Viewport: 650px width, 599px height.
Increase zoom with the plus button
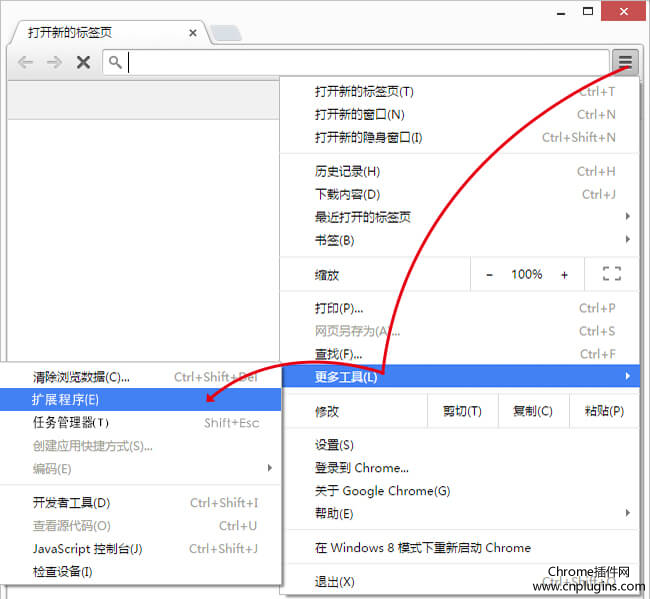[x=564, y=274]
